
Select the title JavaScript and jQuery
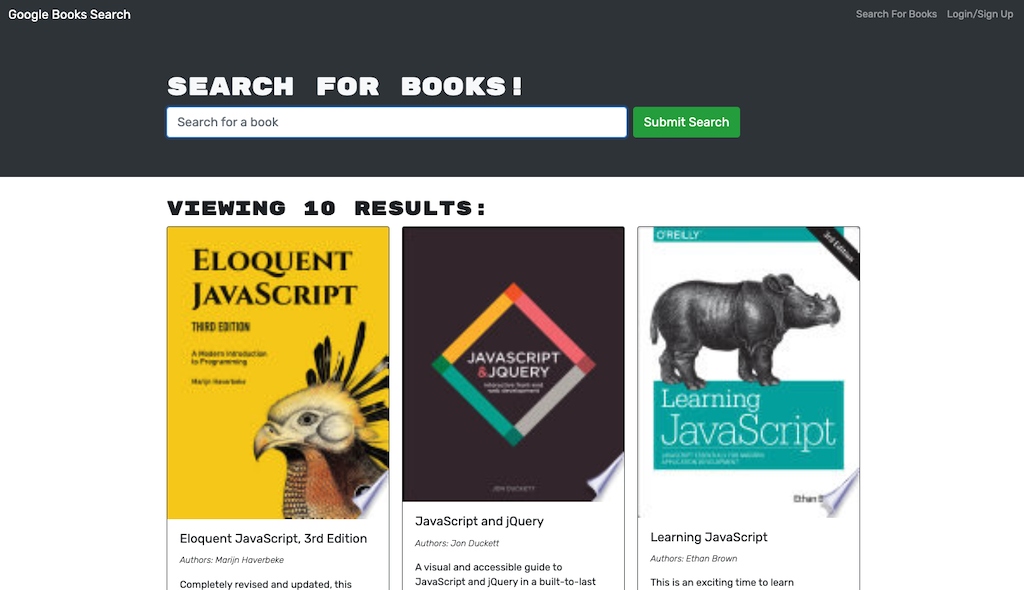479,521
